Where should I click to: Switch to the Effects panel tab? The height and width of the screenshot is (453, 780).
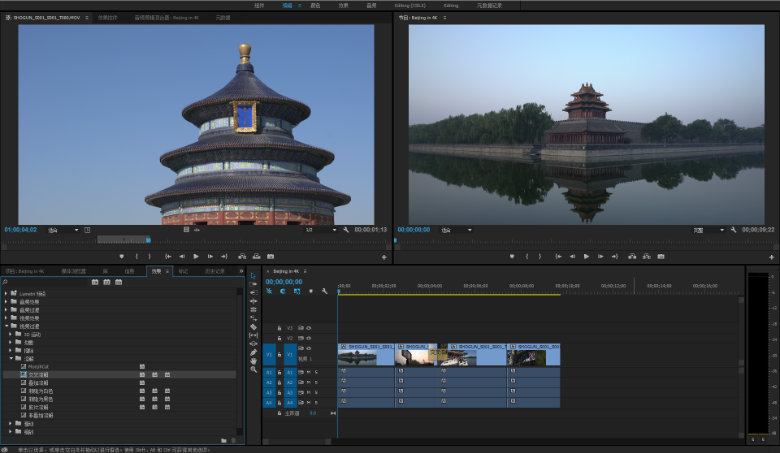pos(157,271)
